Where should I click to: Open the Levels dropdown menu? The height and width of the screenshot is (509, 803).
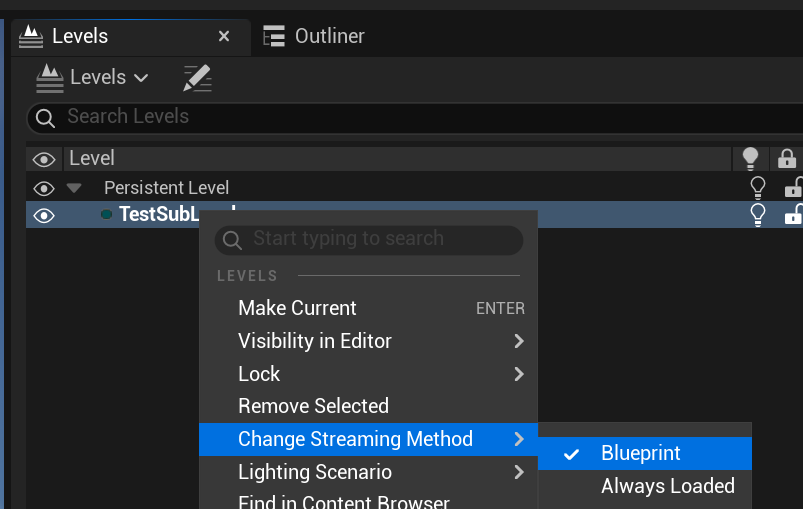pos(92,78)
